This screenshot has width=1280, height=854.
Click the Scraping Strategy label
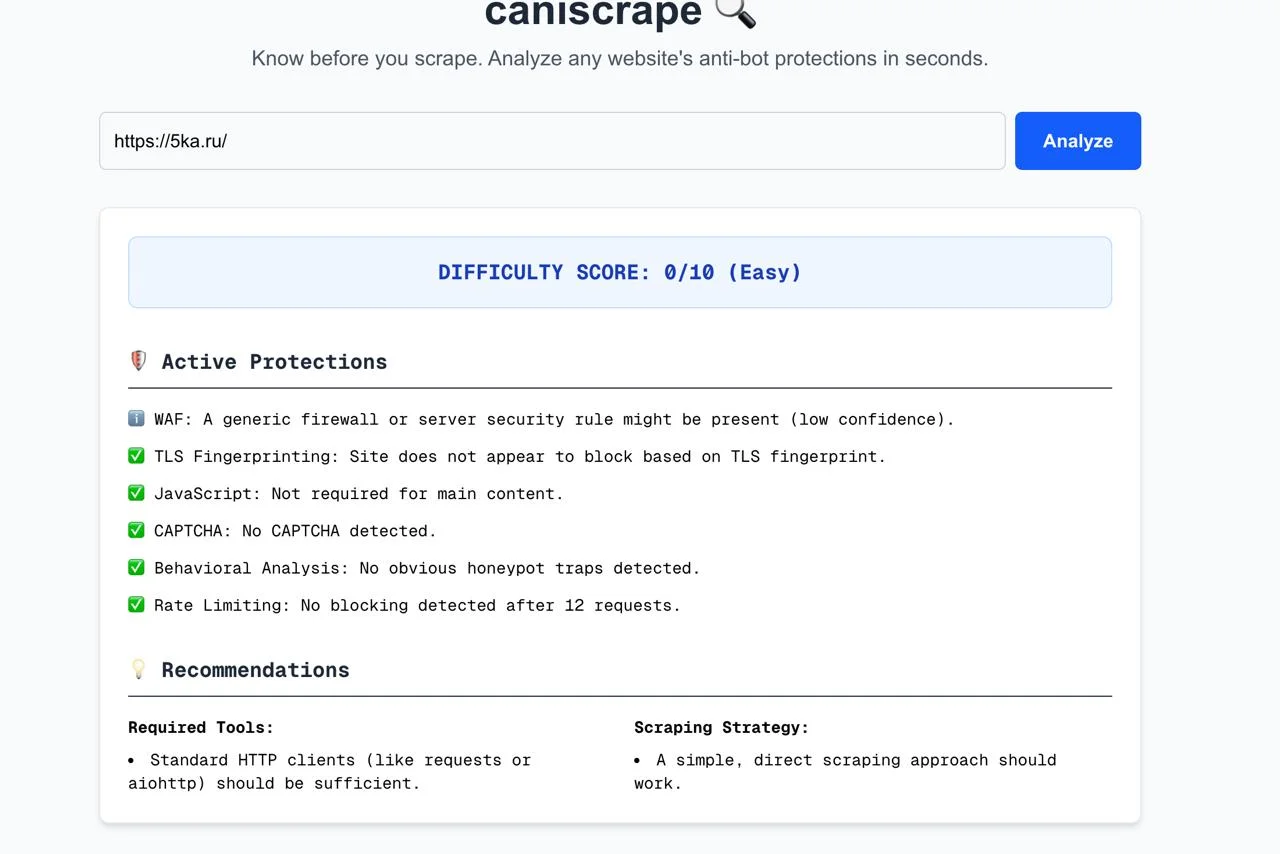pyautogui.click(x=721, y=727)
